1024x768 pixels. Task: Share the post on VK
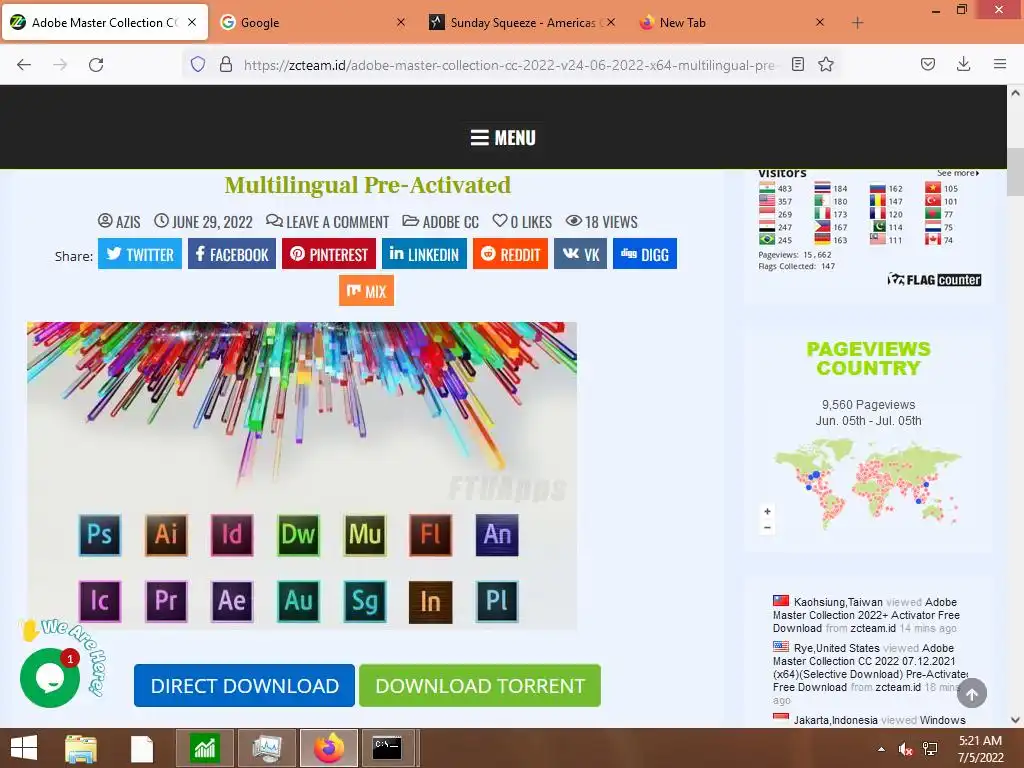pyautogui.click(x=581, y=254)
